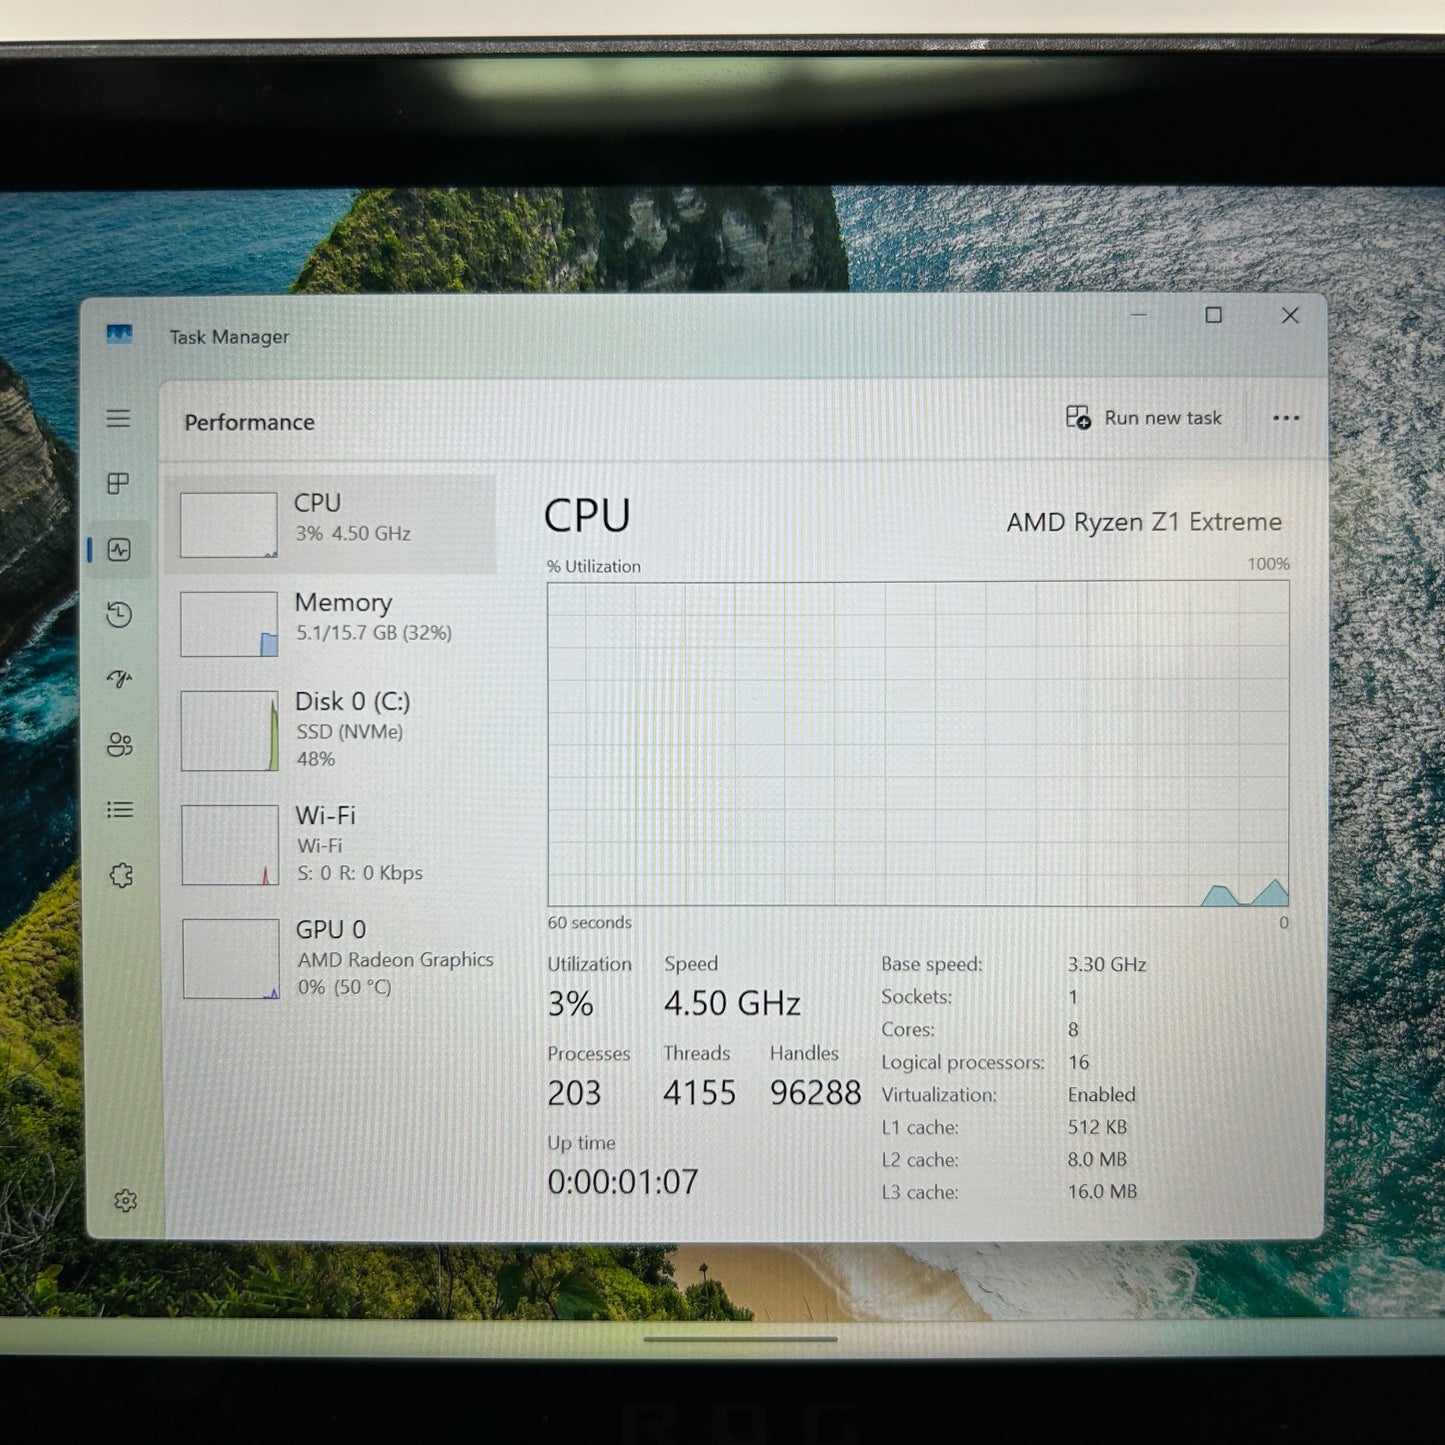Click the processes count 203

pos(574,1093)
